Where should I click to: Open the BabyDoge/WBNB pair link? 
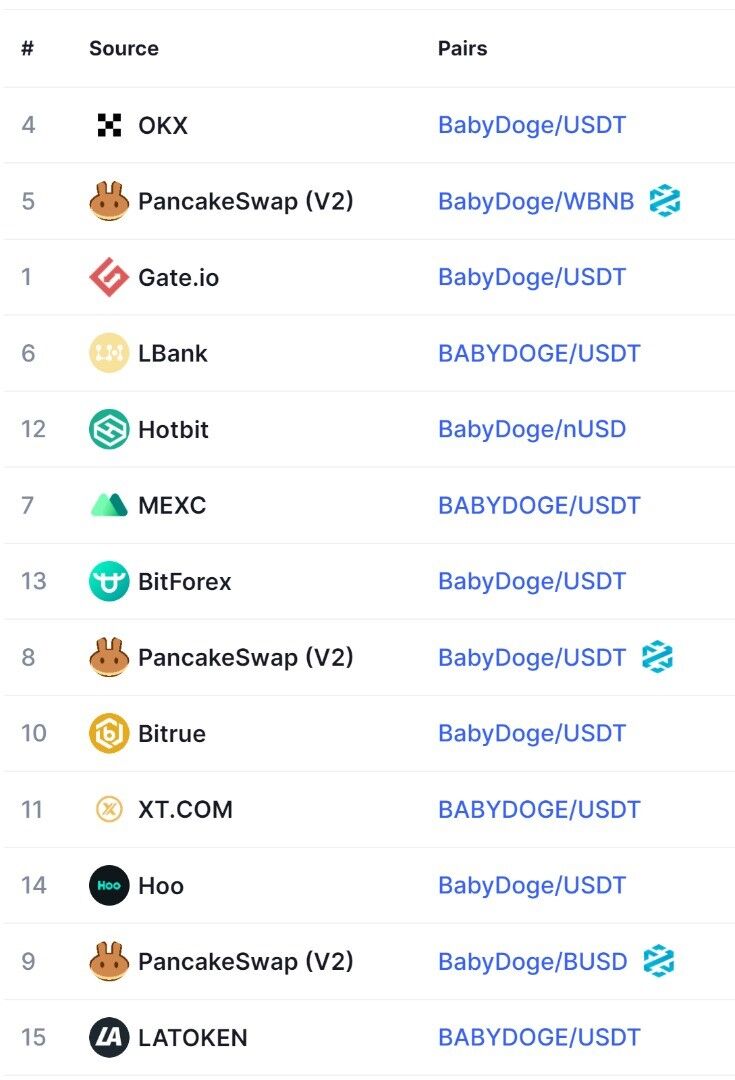point(536,201)
